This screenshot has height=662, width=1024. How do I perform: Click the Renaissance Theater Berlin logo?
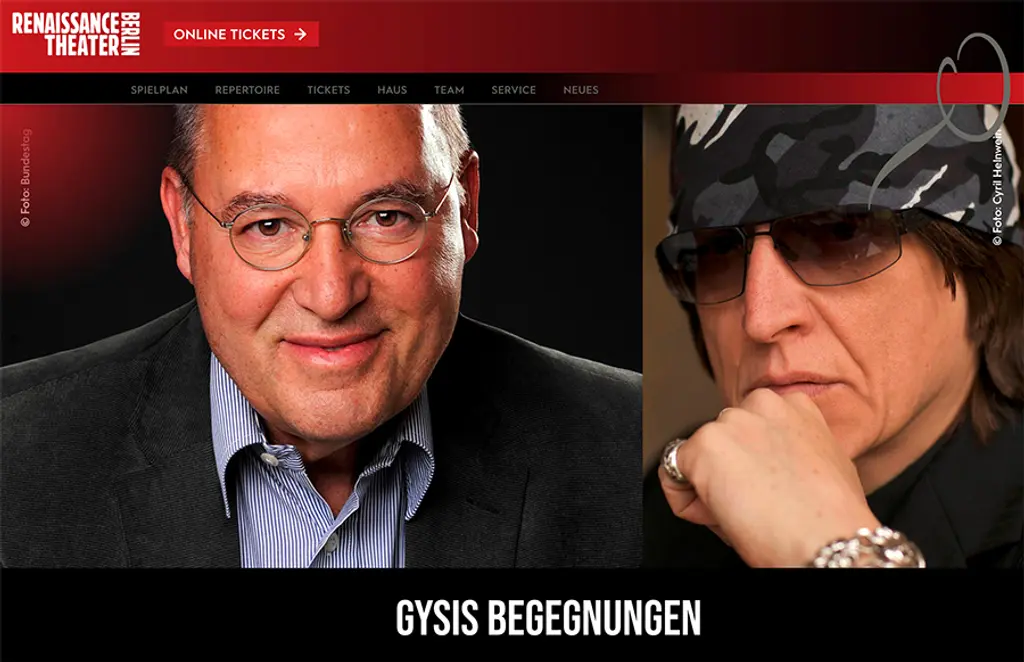pos(76,34)
